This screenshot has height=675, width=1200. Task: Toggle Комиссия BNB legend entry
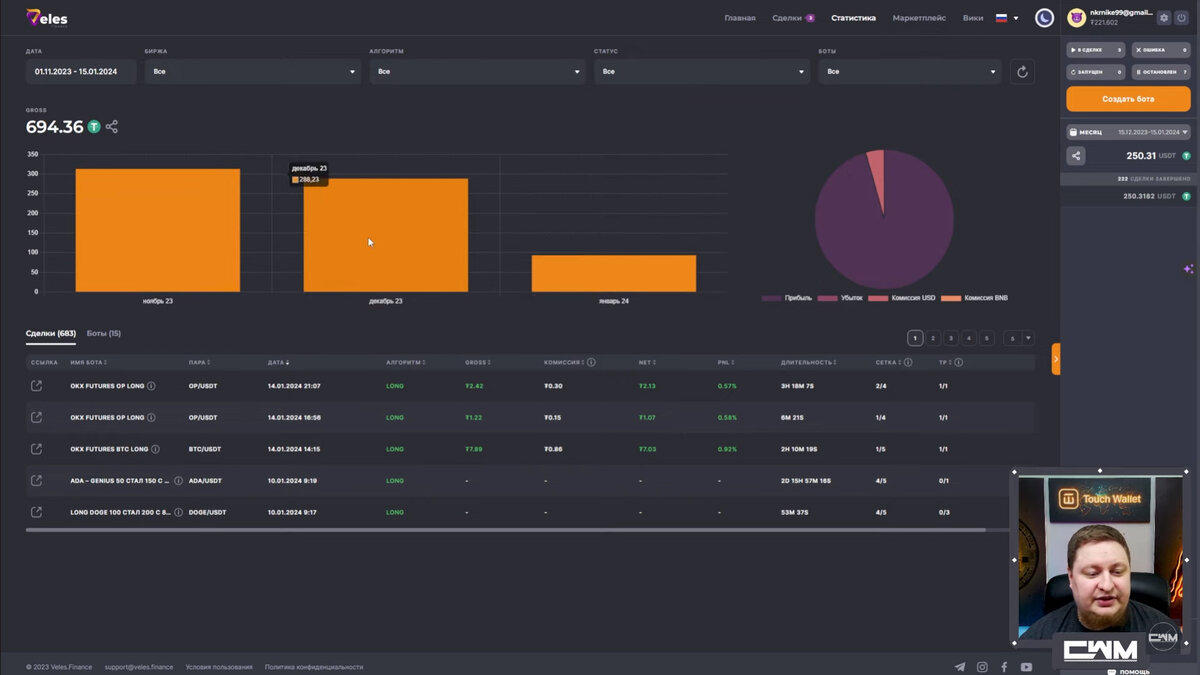point(974,298)
